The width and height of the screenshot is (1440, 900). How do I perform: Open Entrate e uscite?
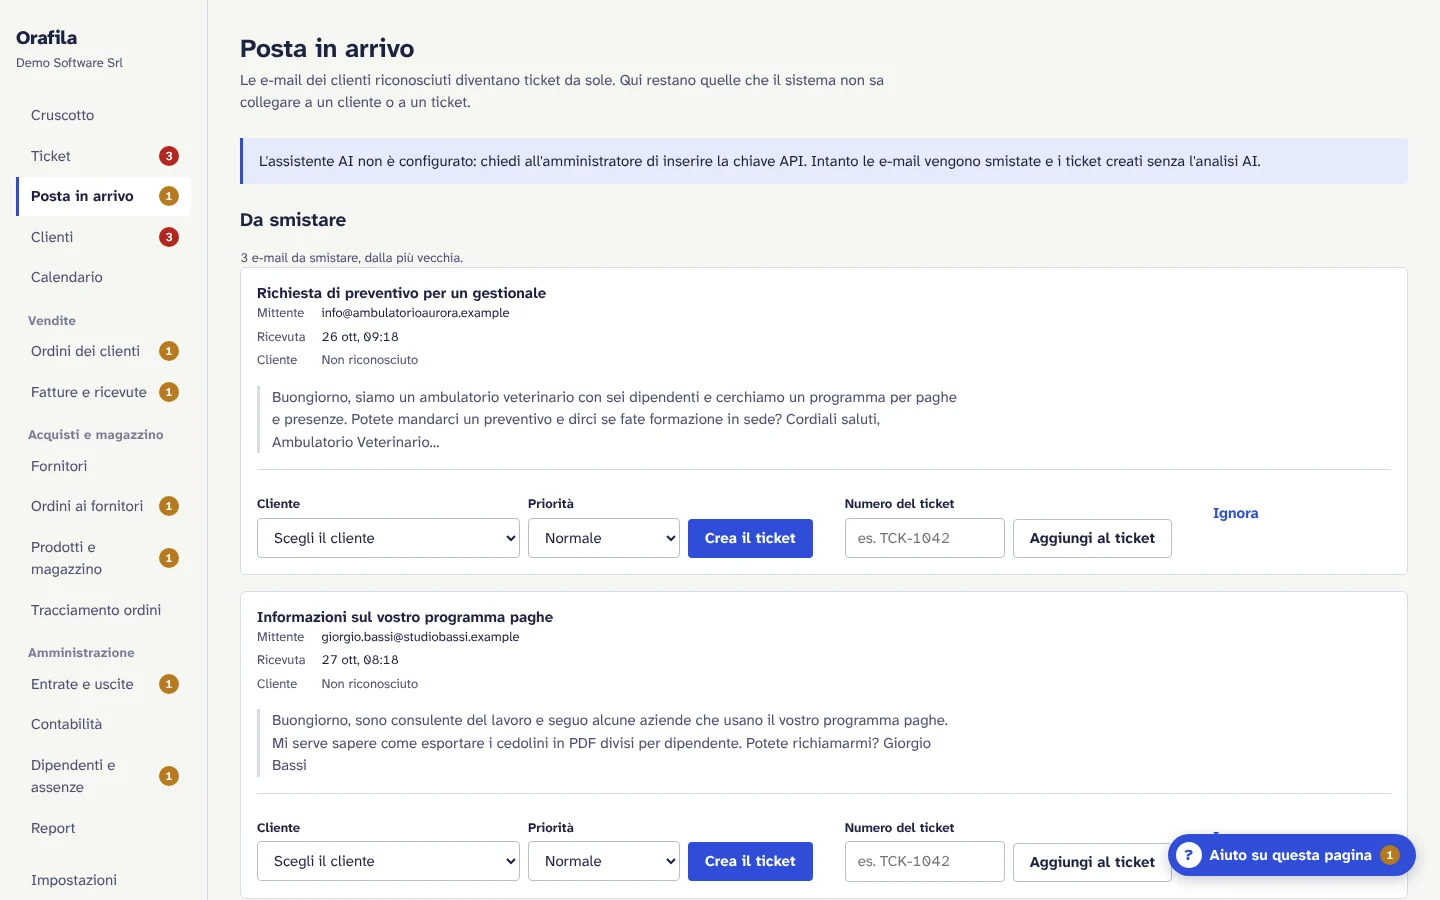click(103, 684)
